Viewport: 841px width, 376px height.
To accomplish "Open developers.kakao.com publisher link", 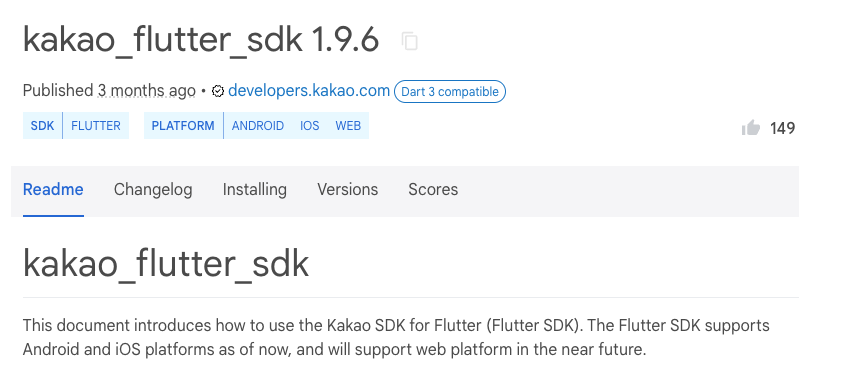I will pos(309,91).
